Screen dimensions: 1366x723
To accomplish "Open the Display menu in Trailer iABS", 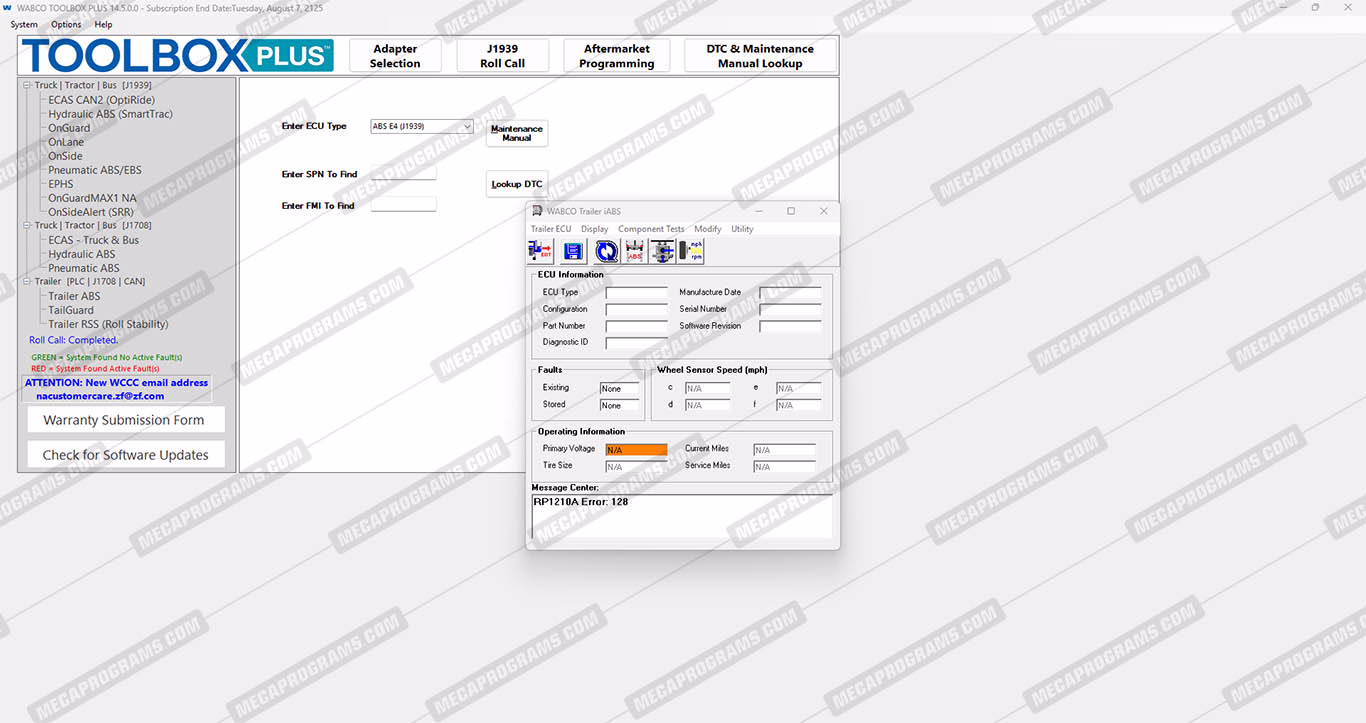I will [595, 229].
